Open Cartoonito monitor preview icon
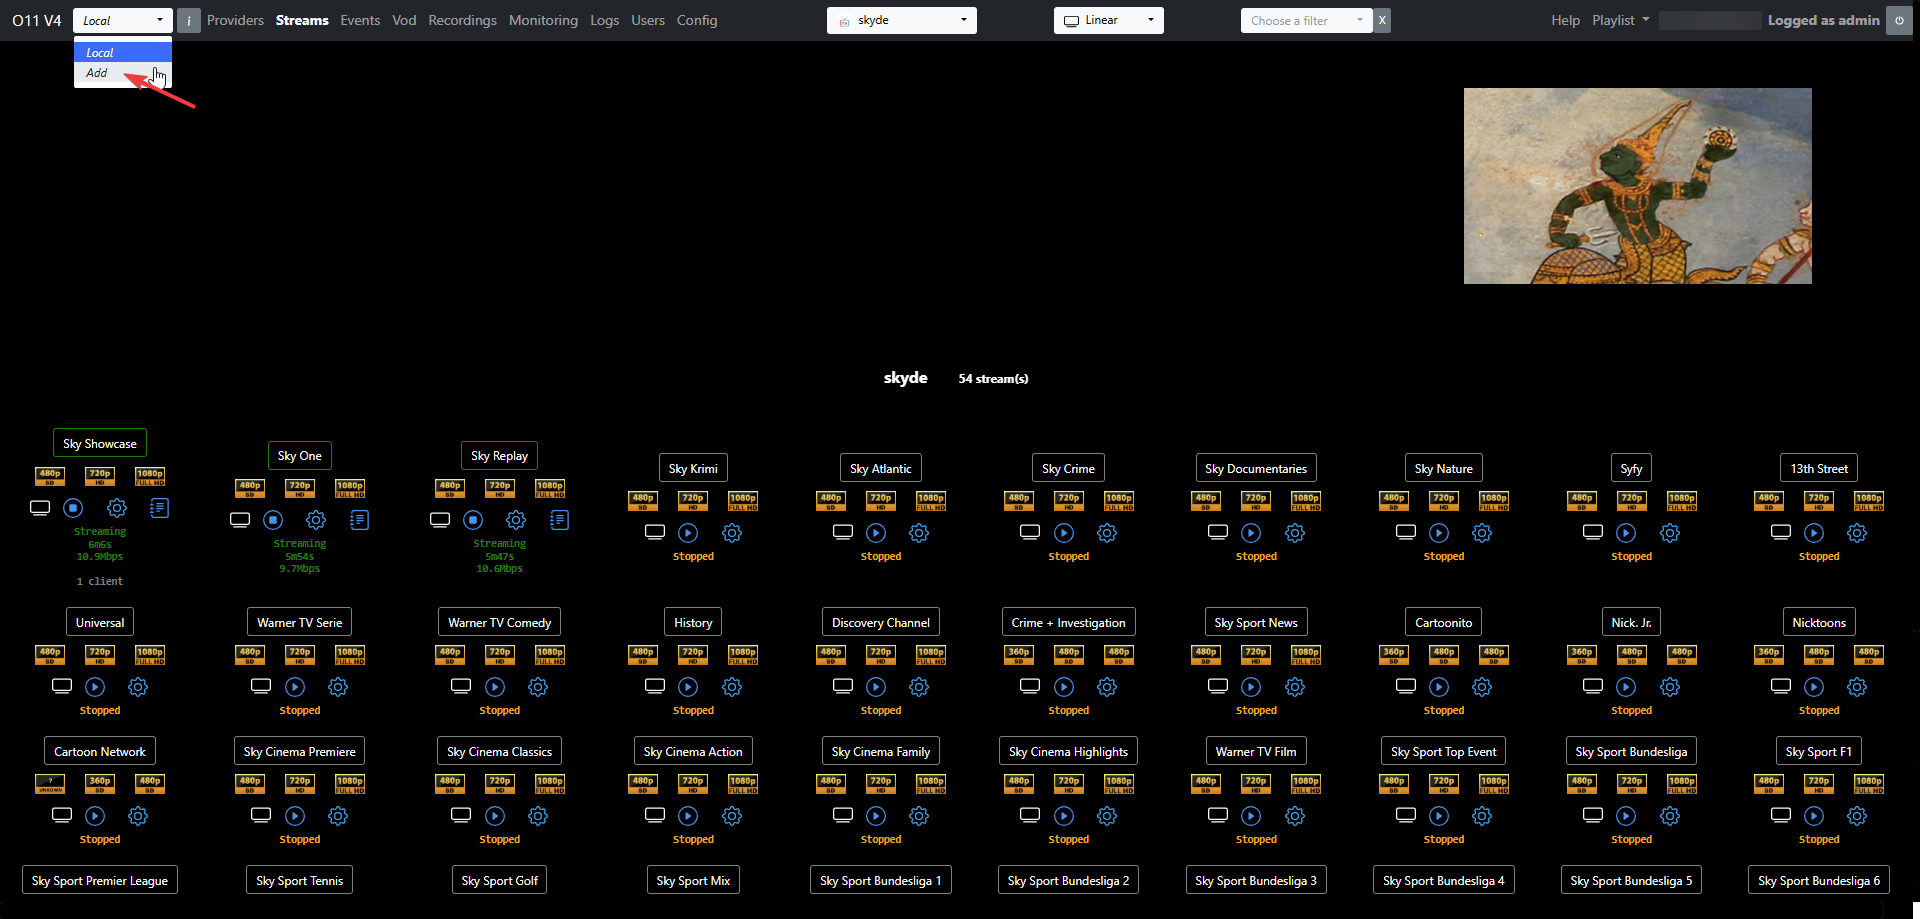 [x=1406, y=686]
